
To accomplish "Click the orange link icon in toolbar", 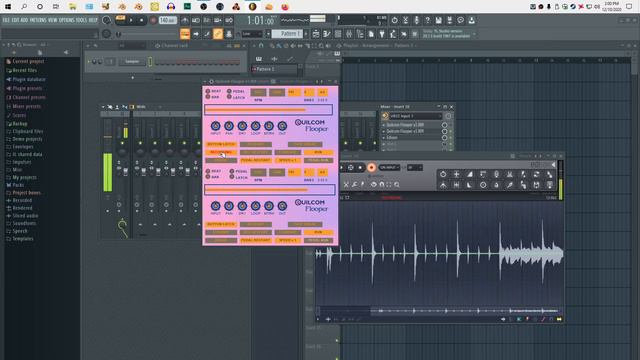I will [218, 34].
